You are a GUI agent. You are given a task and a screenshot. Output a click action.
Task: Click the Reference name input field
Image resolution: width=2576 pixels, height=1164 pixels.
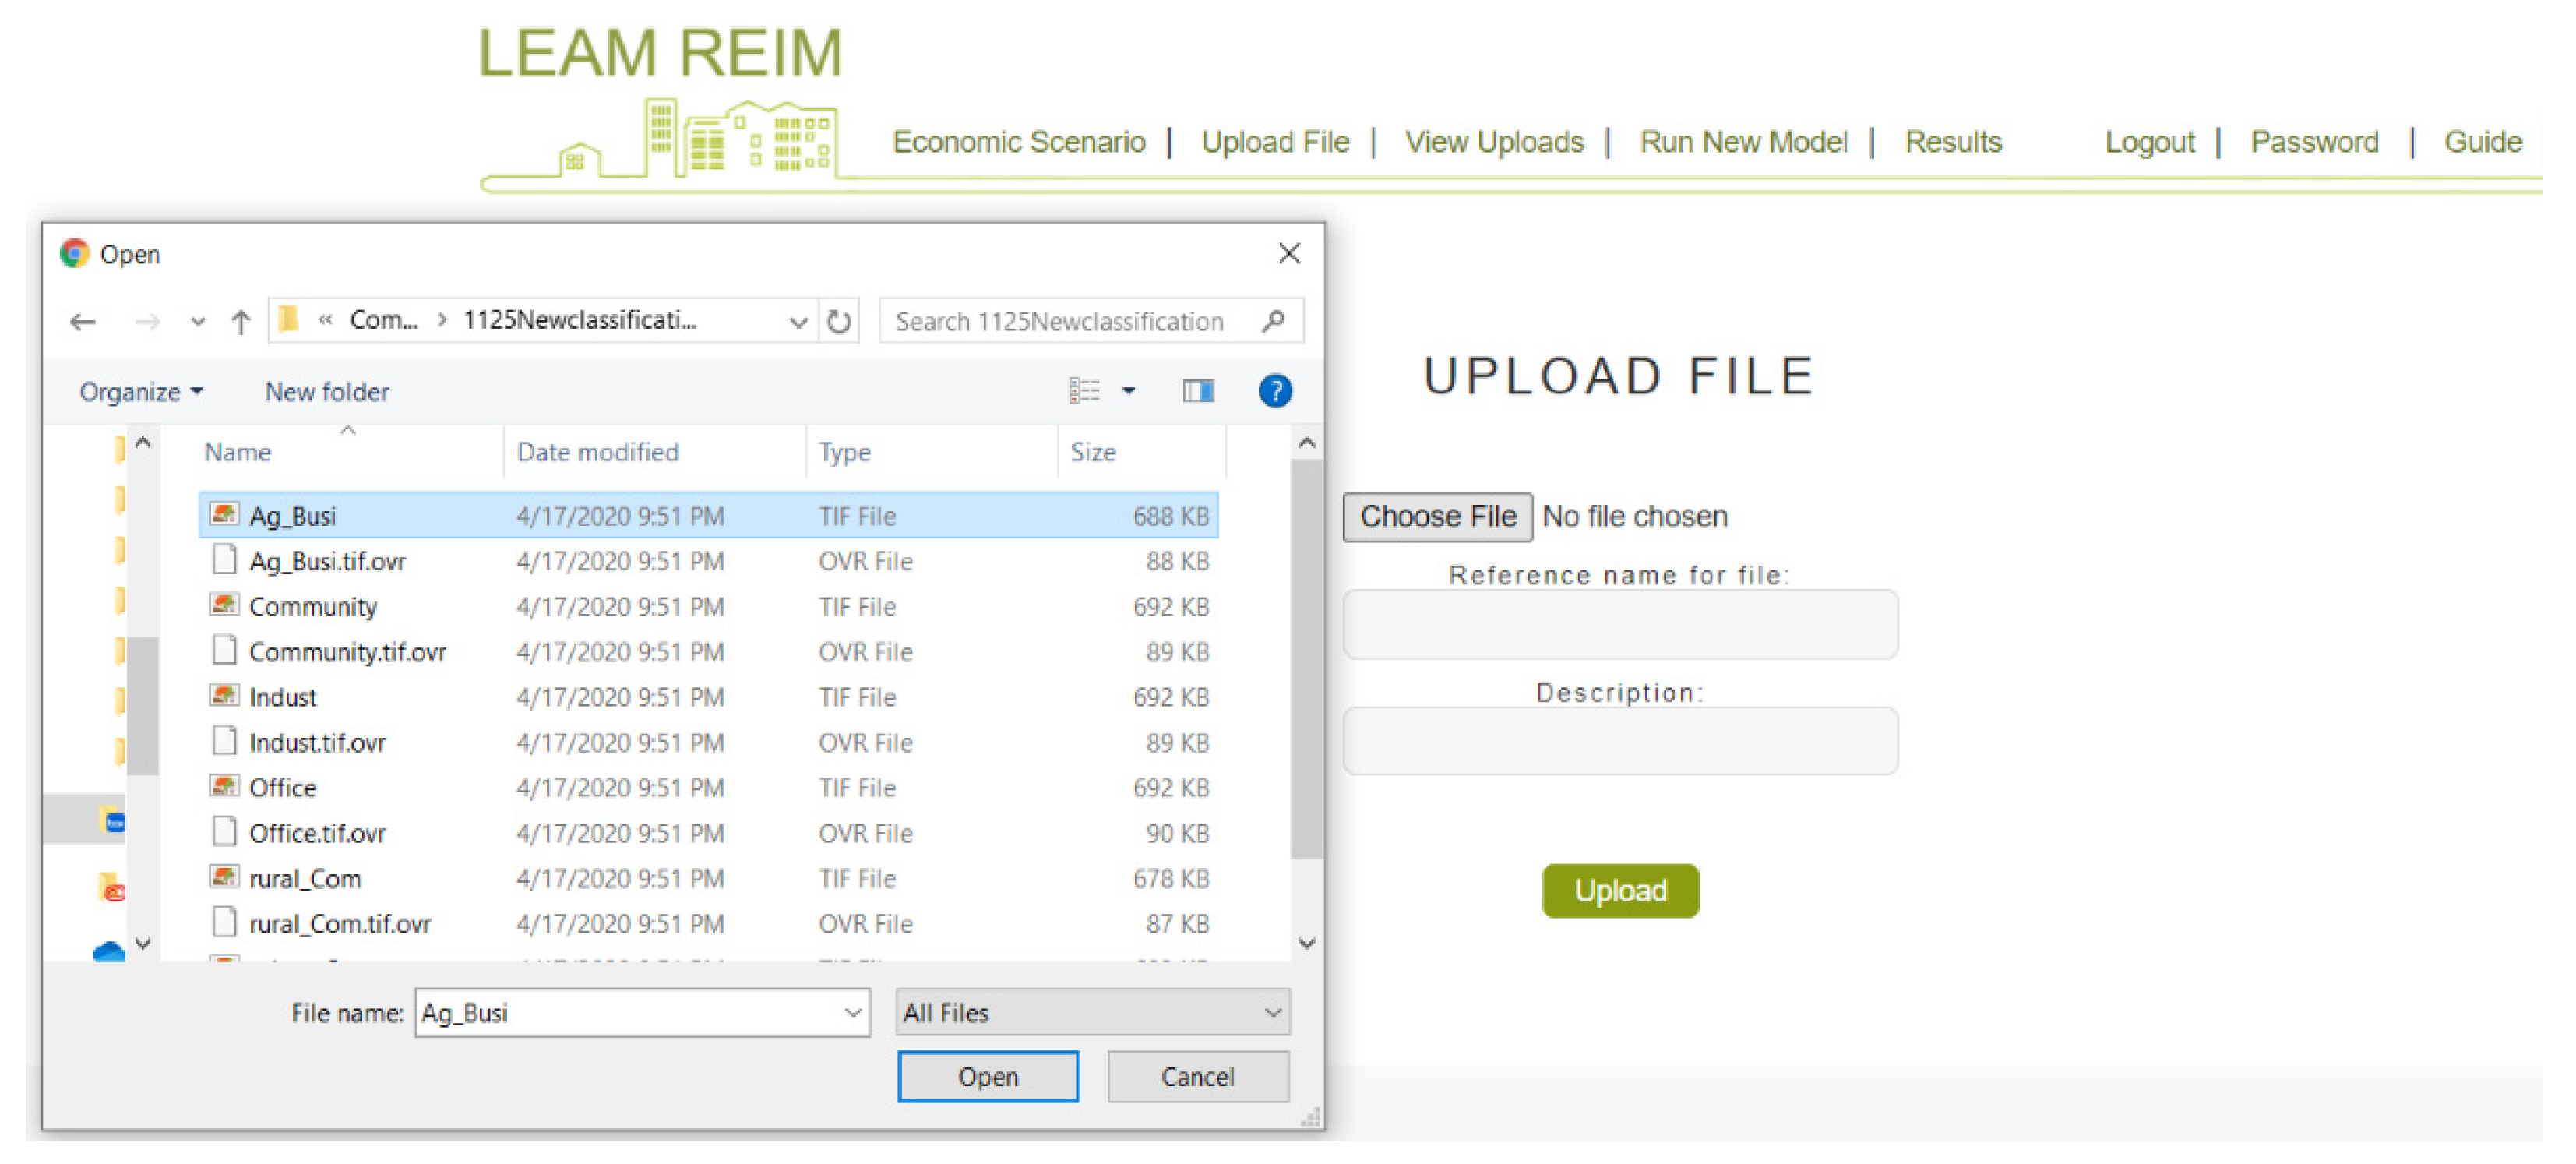[x=1619, y=625]
